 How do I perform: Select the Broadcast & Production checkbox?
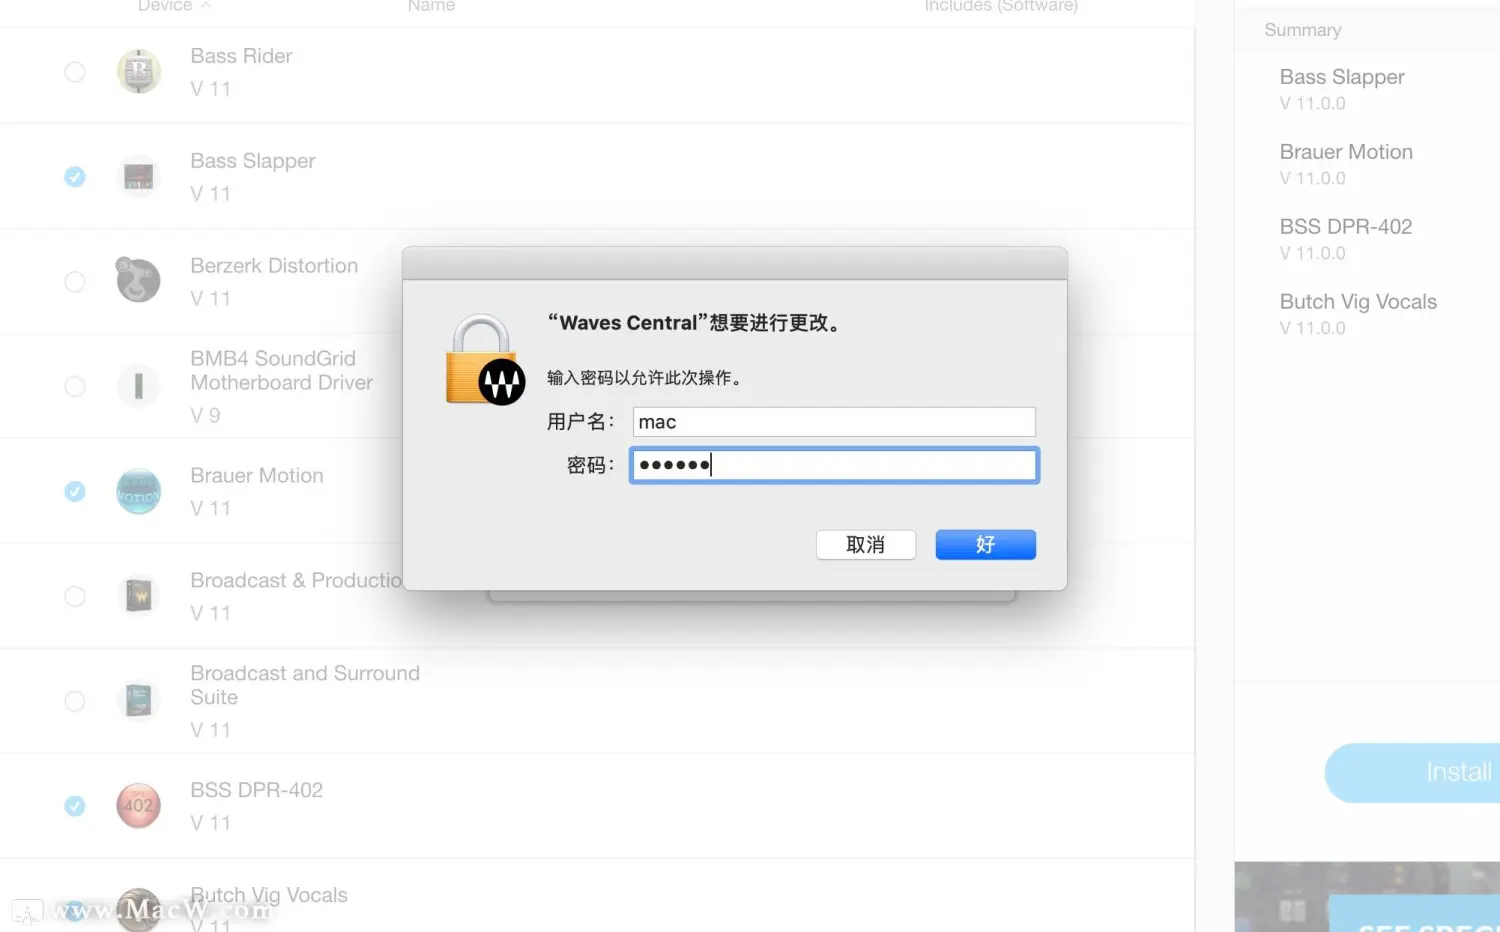click(x=75, y=596)
